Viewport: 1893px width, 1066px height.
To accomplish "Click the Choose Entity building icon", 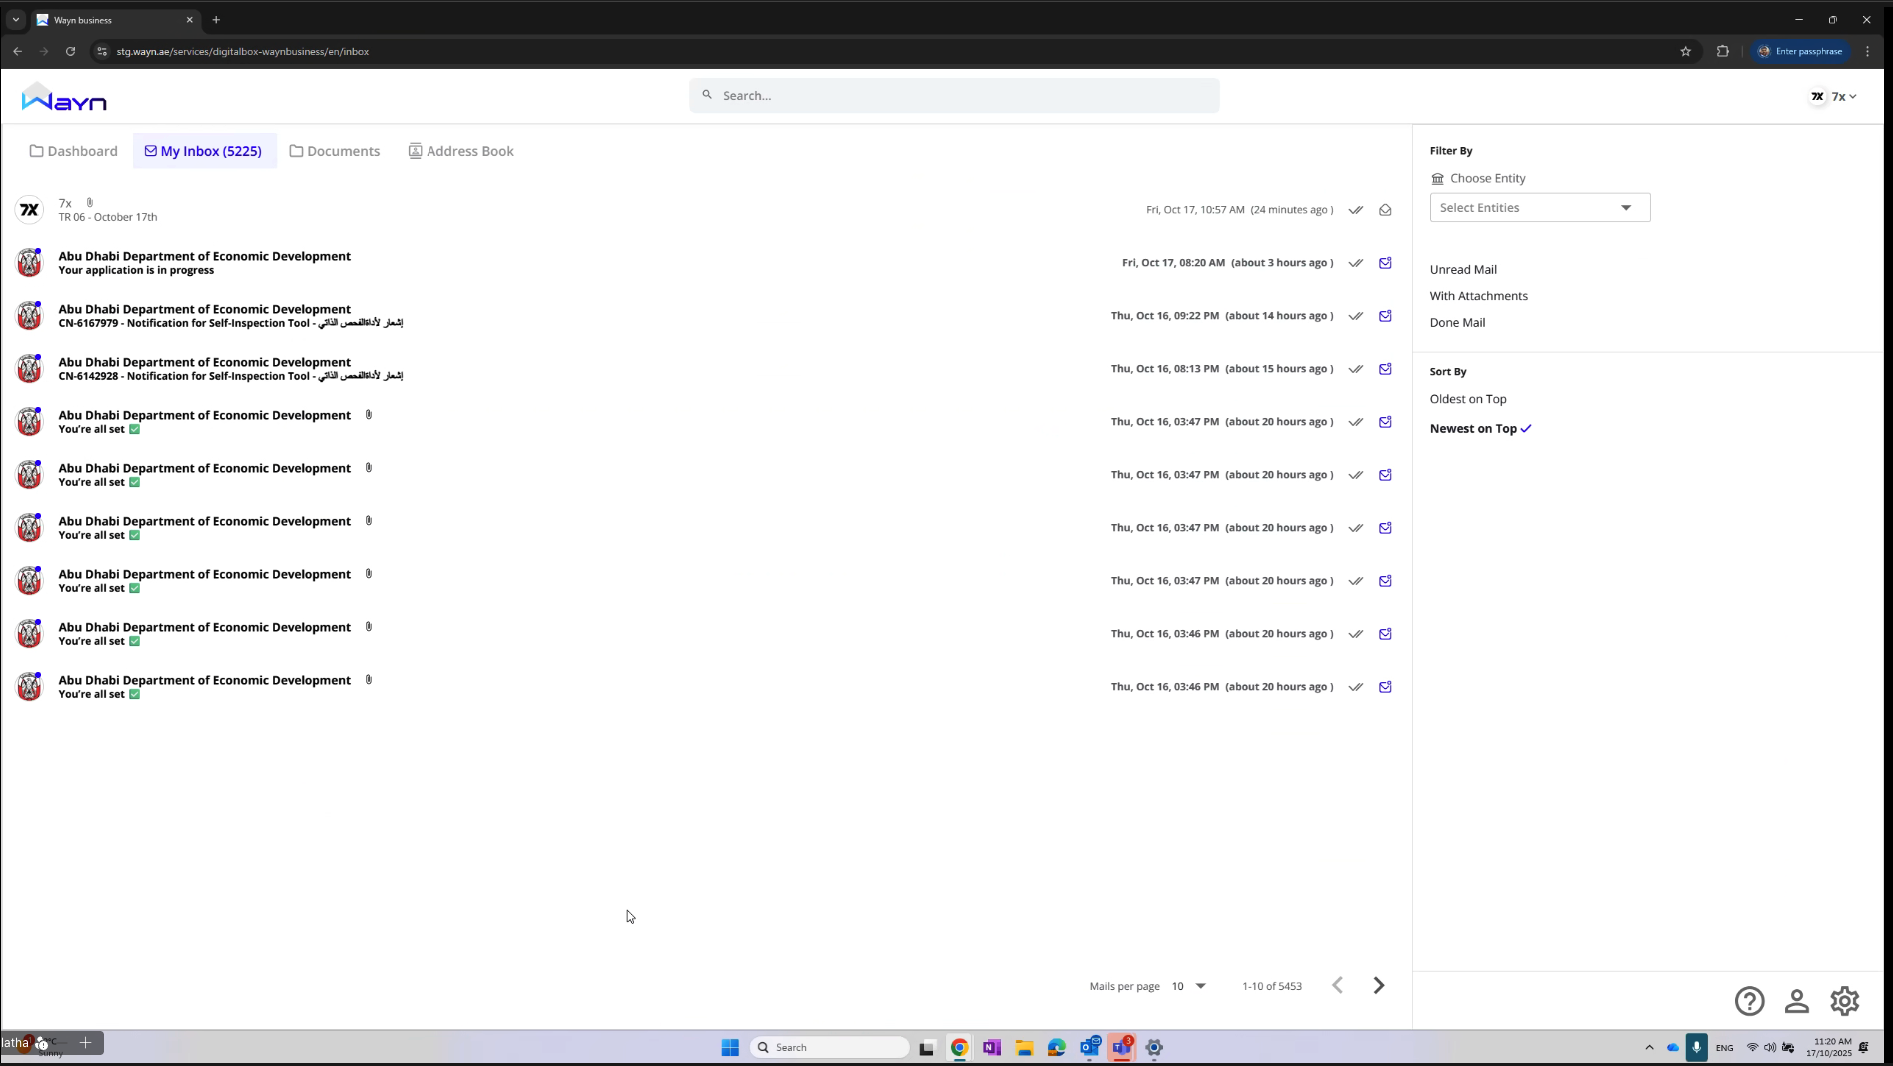I will 1438,178.
